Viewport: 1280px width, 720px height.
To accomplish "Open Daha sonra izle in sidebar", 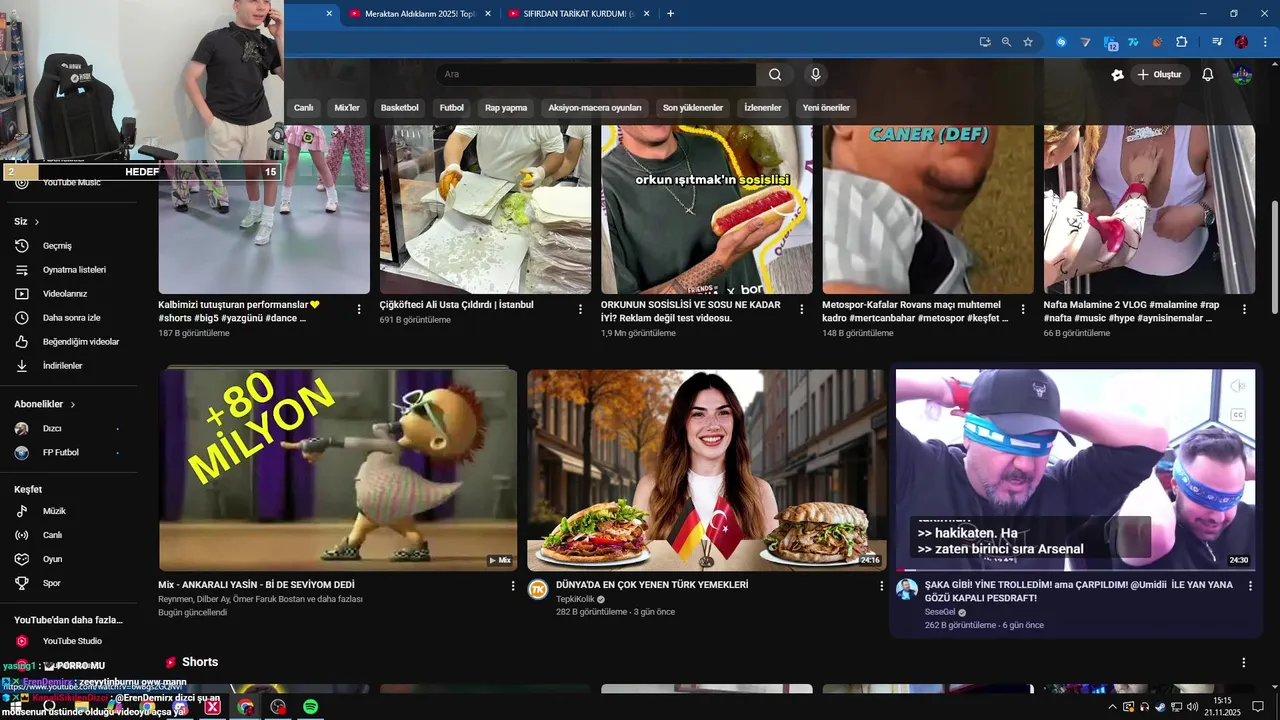I will click(x=70, y=318).
